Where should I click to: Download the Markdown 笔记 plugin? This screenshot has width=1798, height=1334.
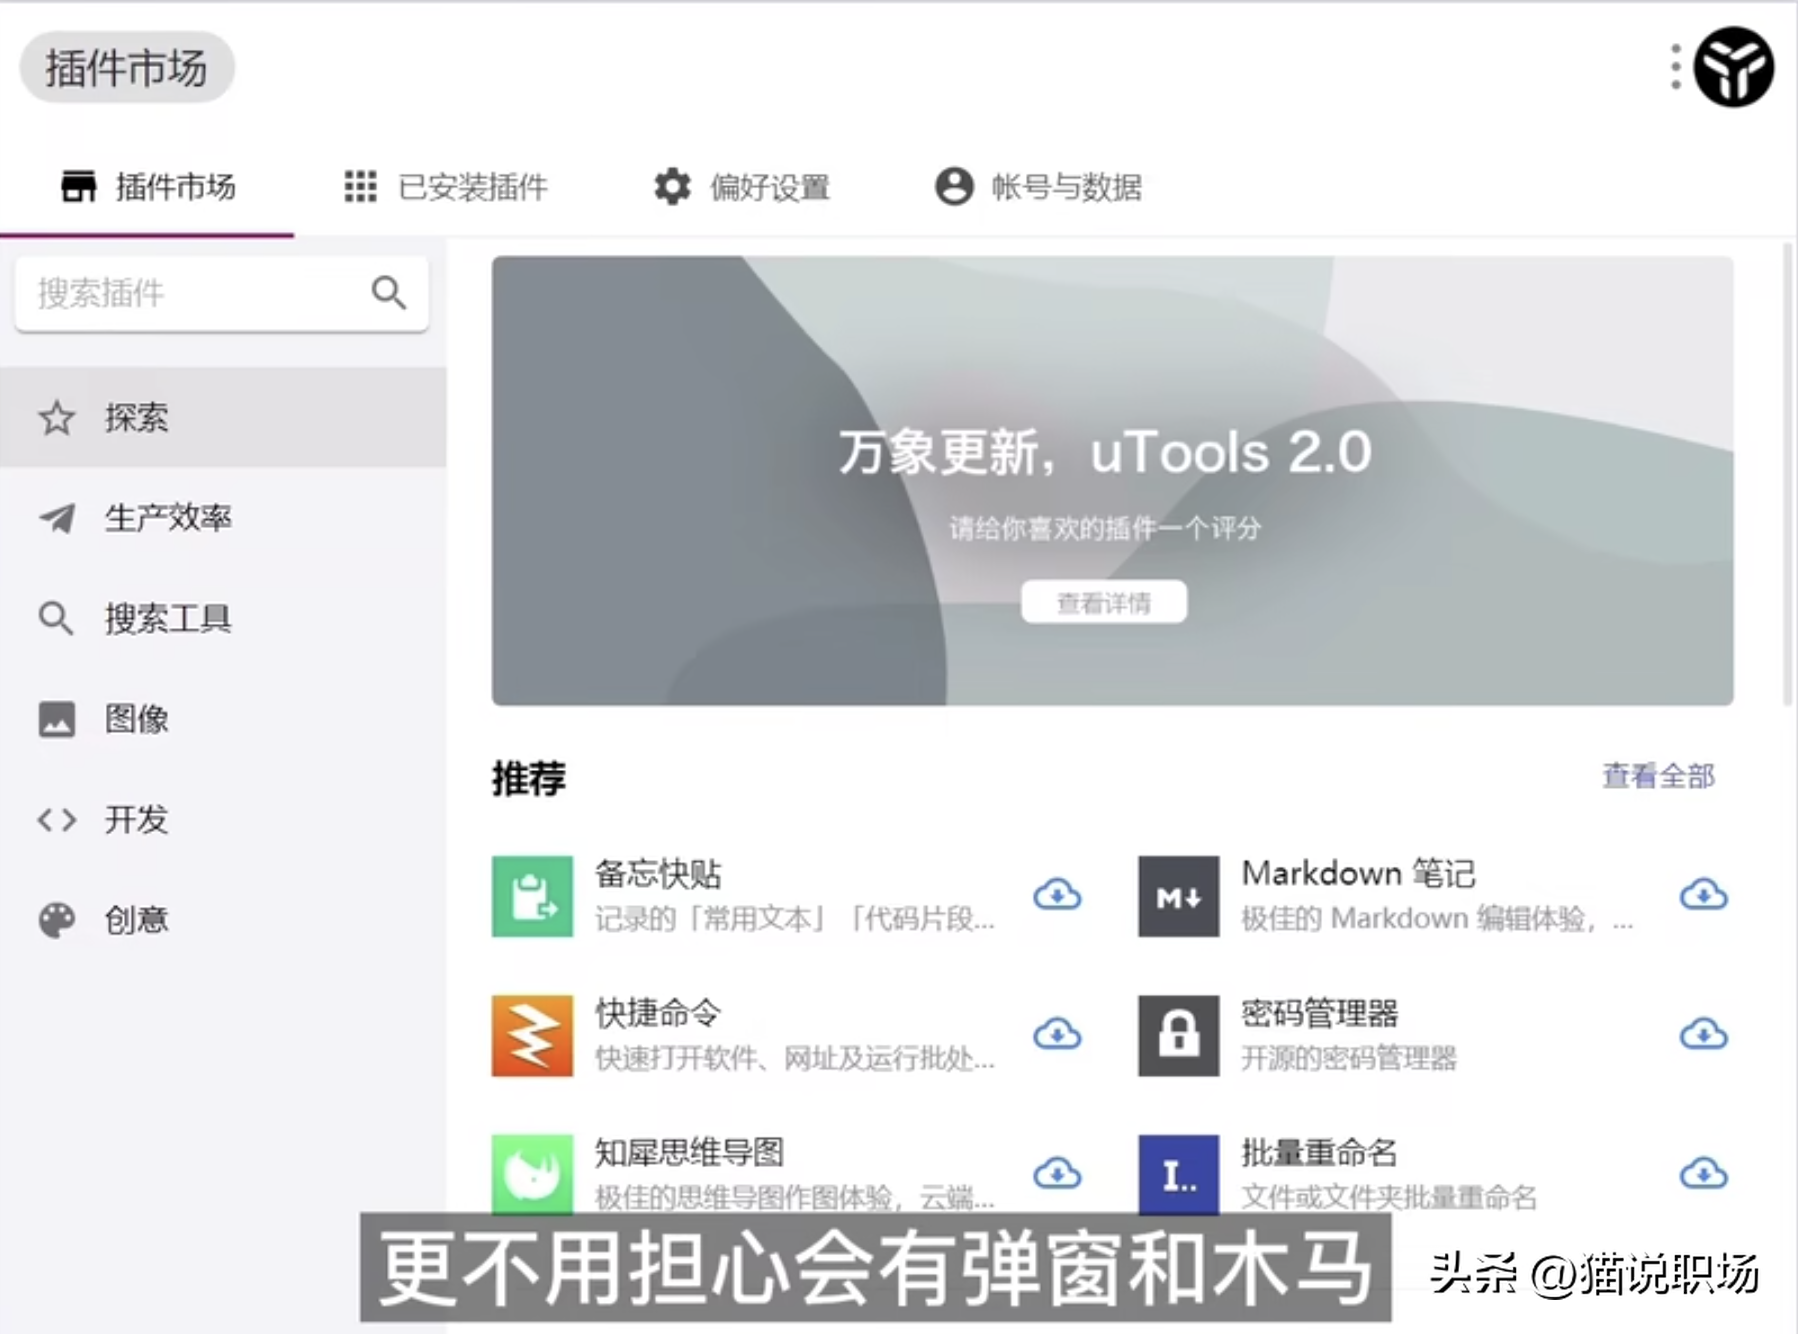(1704, 895)
